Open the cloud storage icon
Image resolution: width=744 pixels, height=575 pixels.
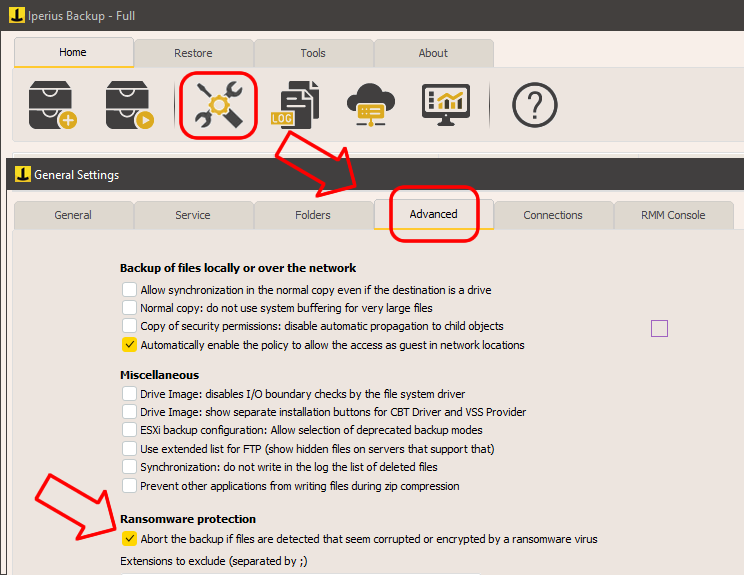(x=371, y=105)
